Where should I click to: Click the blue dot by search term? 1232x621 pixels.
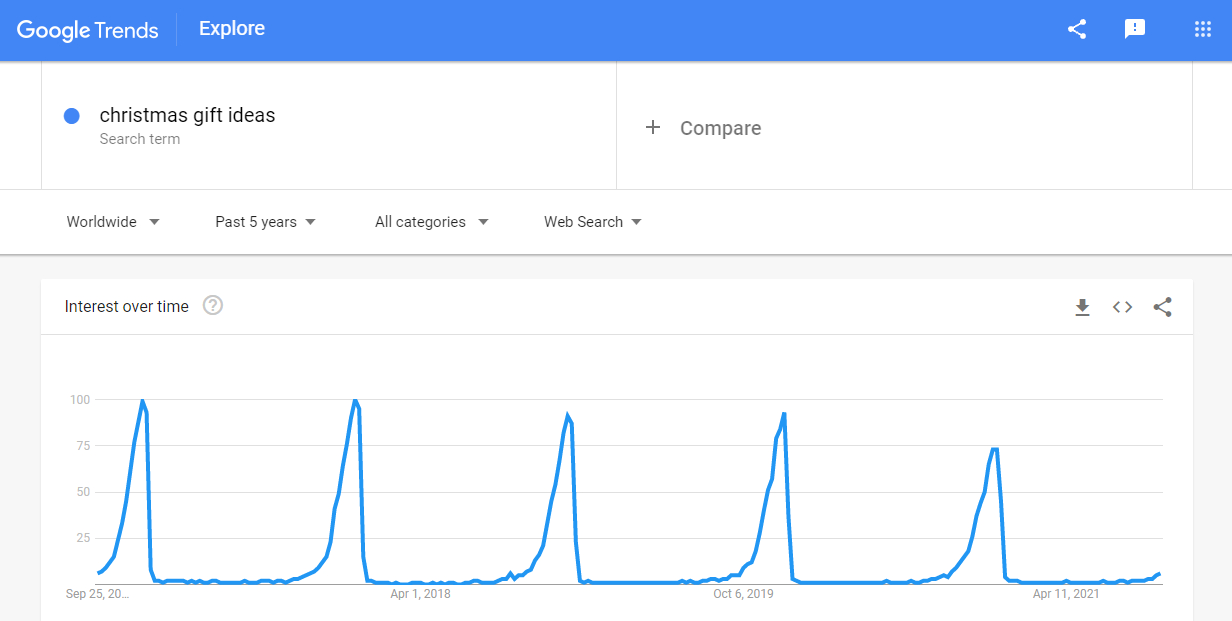tap(72, 116)
